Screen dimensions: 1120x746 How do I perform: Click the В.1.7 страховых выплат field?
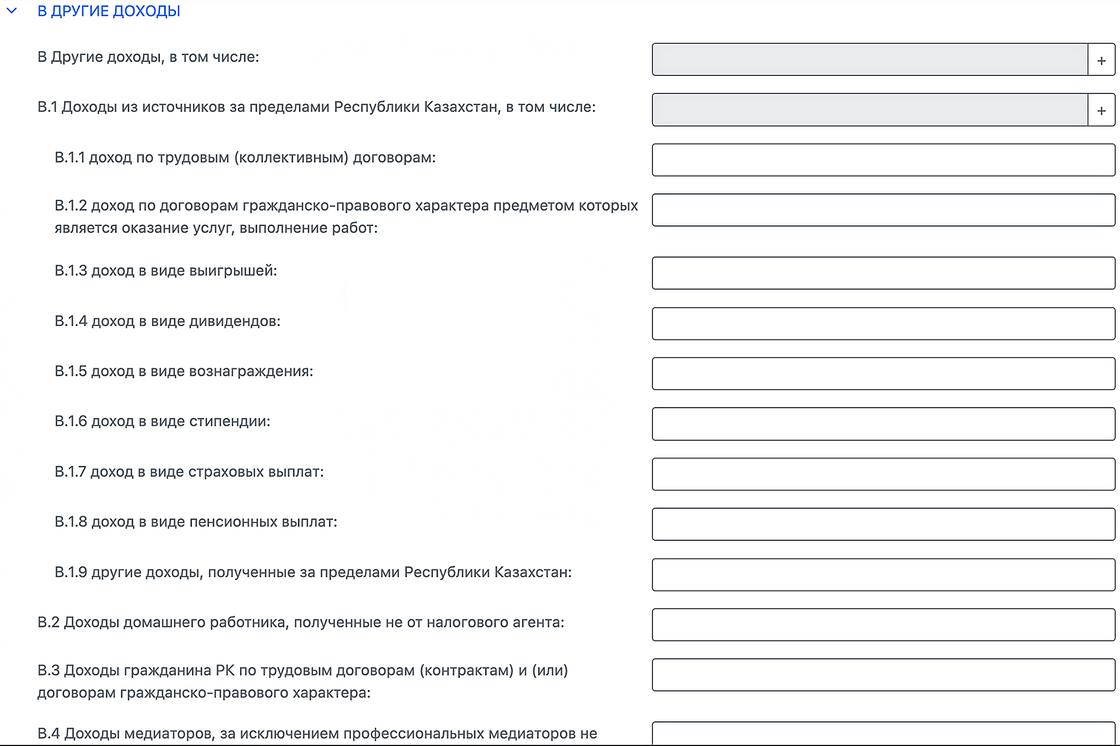pos(883,473)
